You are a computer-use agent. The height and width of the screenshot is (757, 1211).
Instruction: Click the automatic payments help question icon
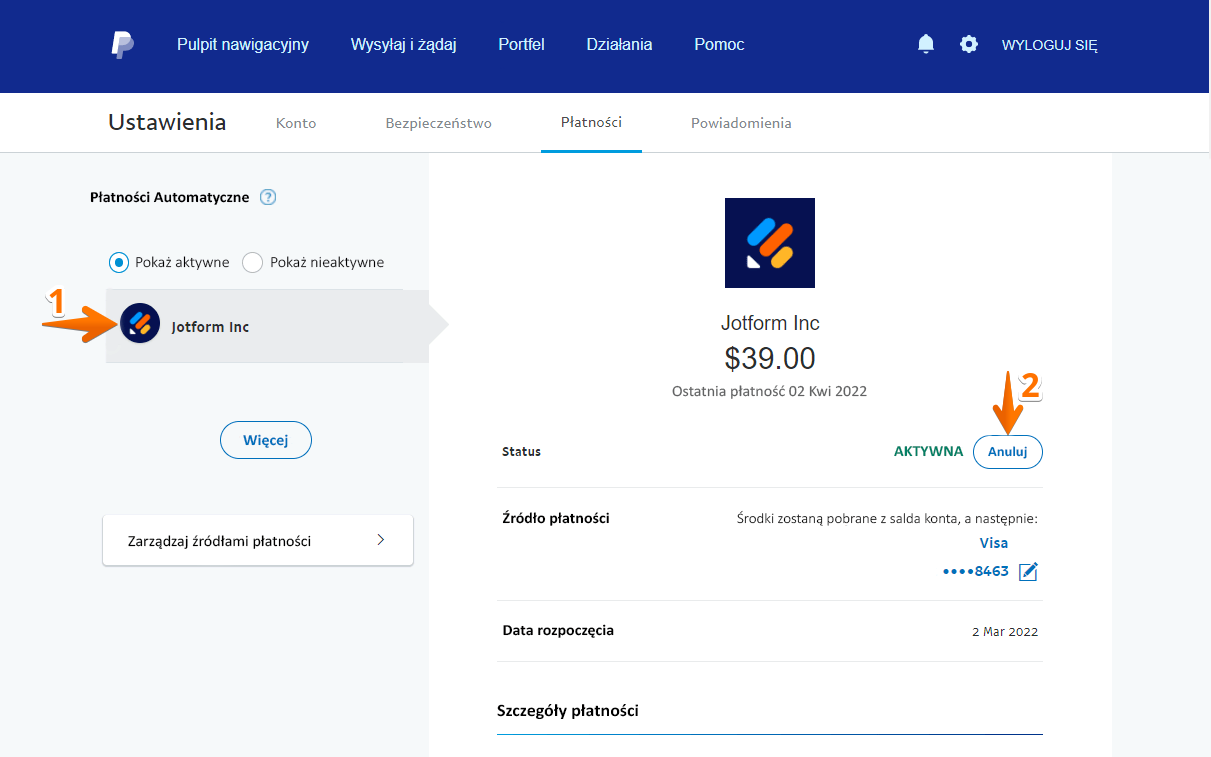tap(268, 197)
